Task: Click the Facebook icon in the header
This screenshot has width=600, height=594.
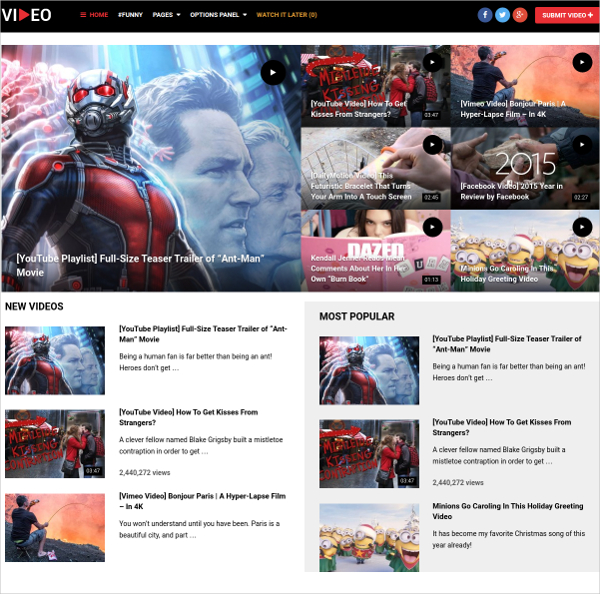Action: pos(485,15)
